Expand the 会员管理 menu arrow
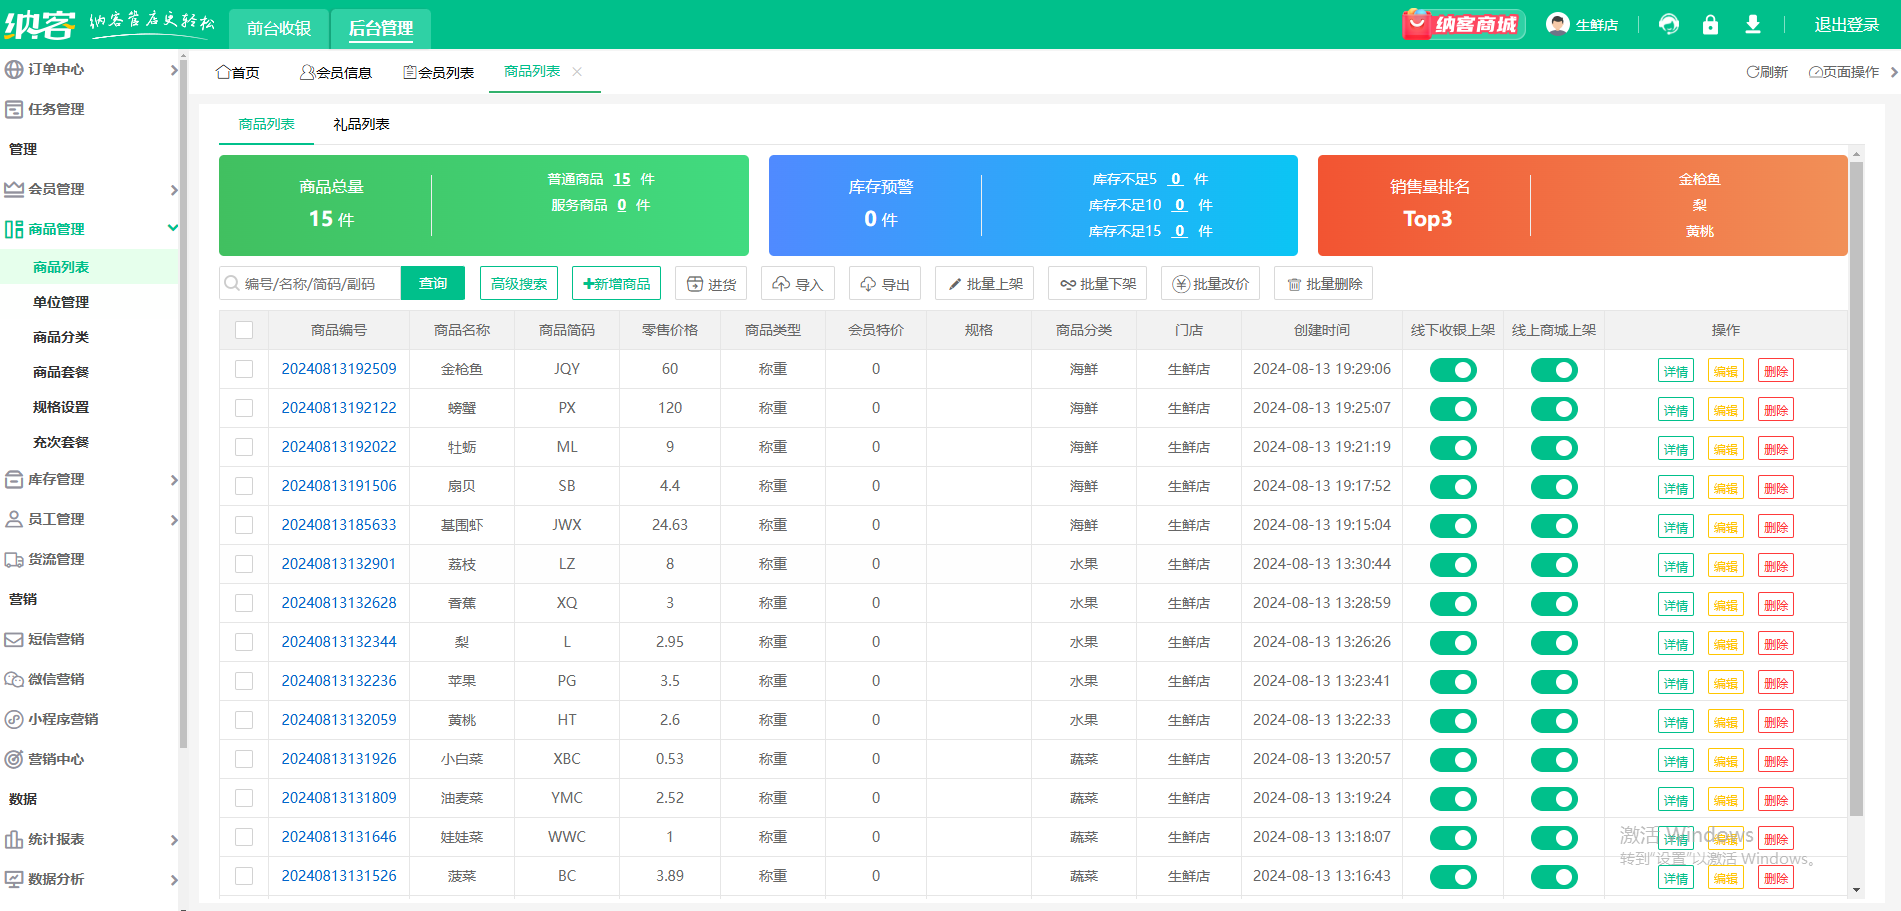Viewport: 1901px width, 911px height. (173, 190)
